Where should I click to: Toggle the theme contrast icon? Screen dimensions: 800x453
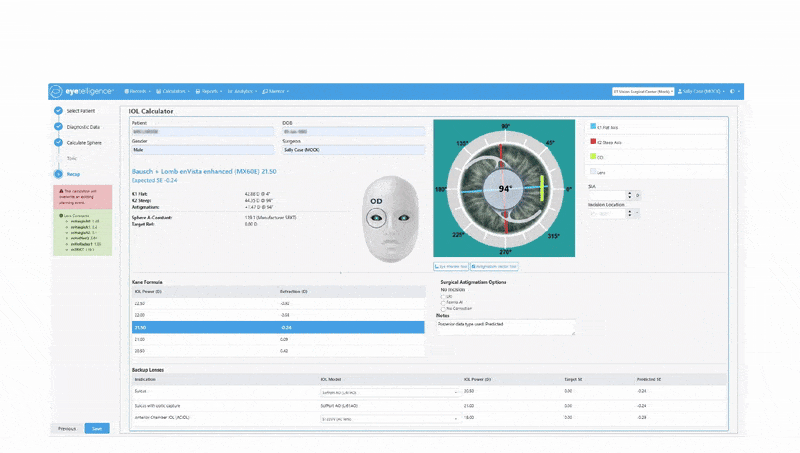coord(733,91)
